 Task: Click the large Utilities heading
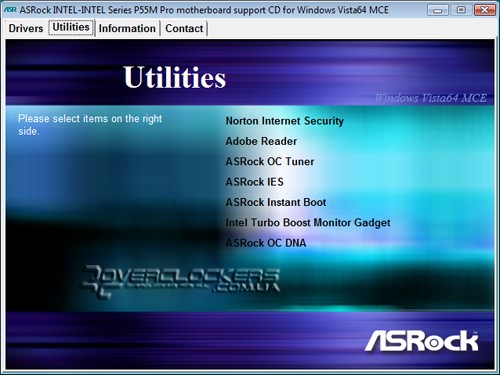click(175, 77)
